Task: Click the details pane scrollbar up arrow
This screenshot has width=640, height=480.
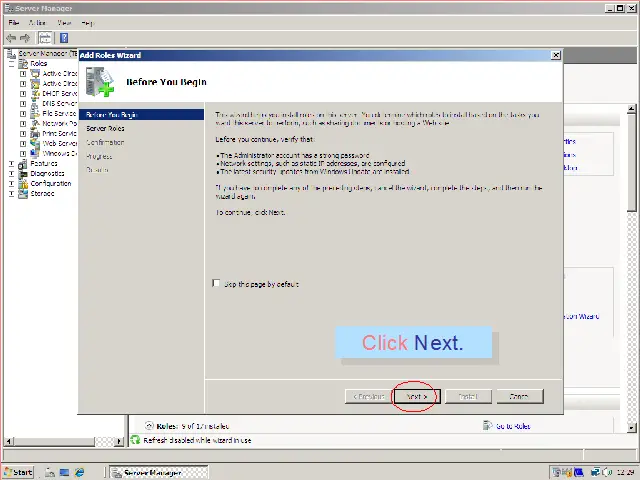Action: point(631,109)
